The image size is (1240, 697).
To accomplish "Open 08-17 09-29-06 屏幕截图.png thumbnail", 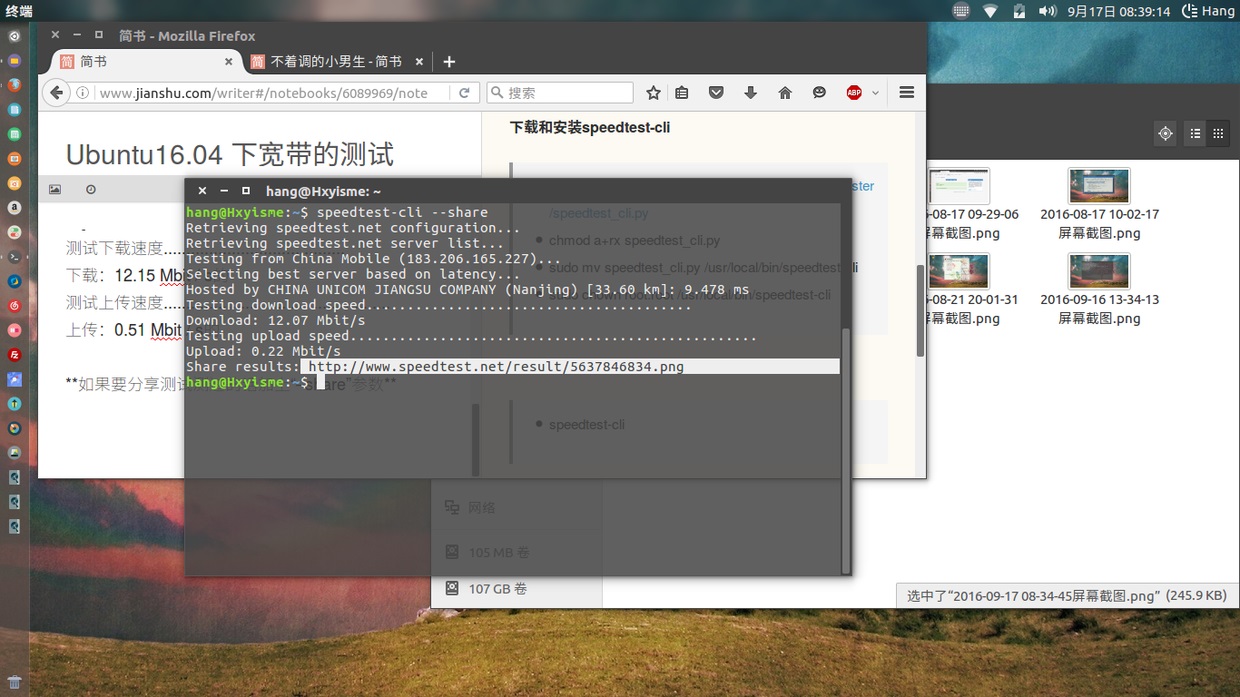I will click(x=958, y=187).
